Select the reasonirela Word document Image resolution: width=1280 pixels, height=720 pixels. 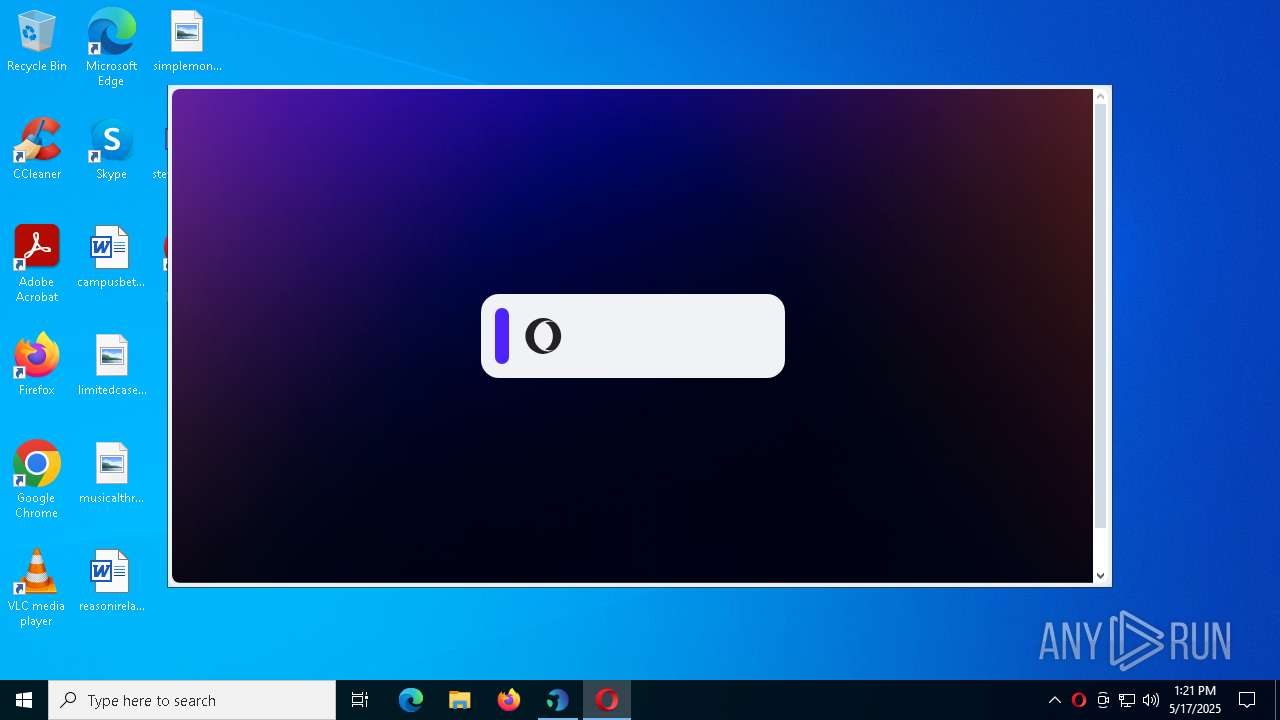tap(111, 581)
